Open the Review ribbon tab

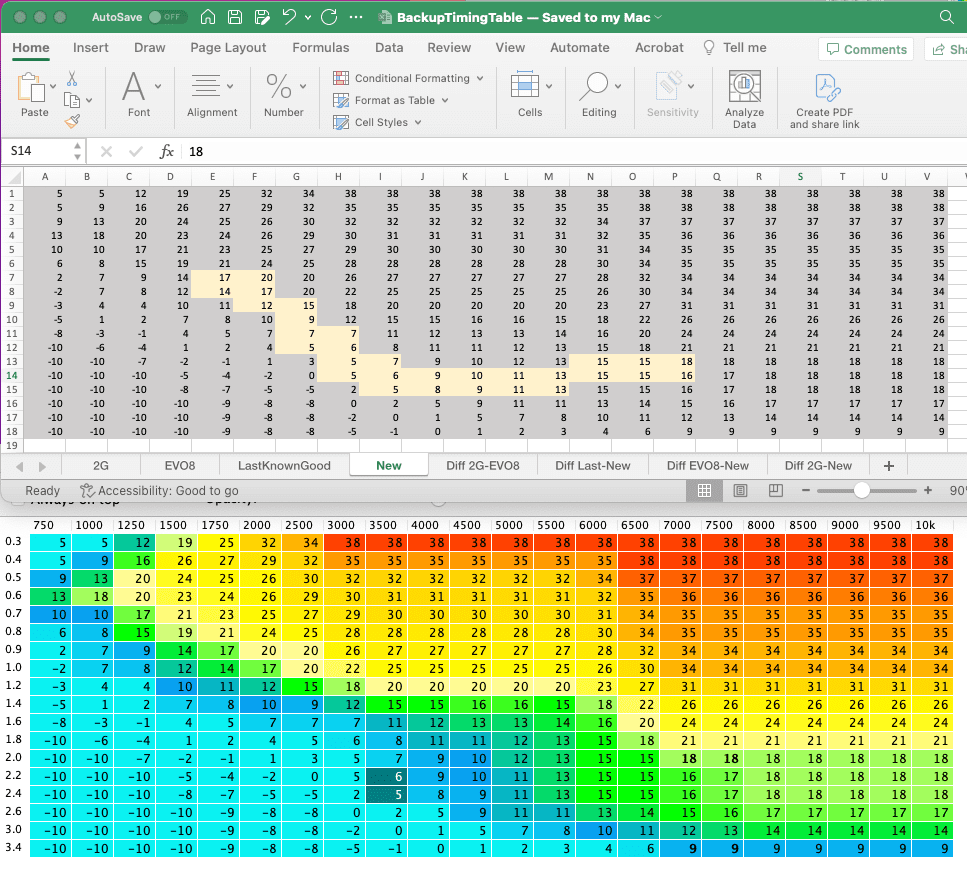[449, 47]
